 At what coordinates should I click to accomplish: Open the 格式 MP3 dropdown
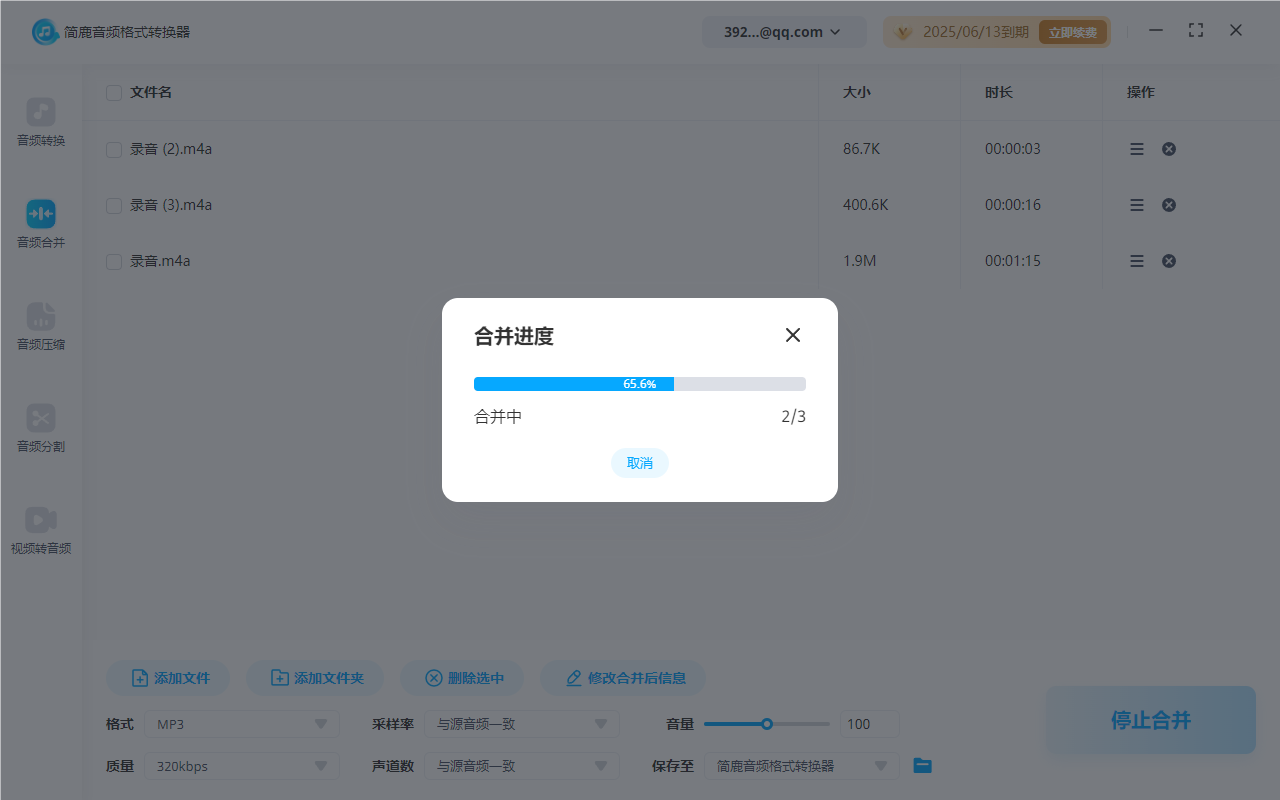point(241,723)
